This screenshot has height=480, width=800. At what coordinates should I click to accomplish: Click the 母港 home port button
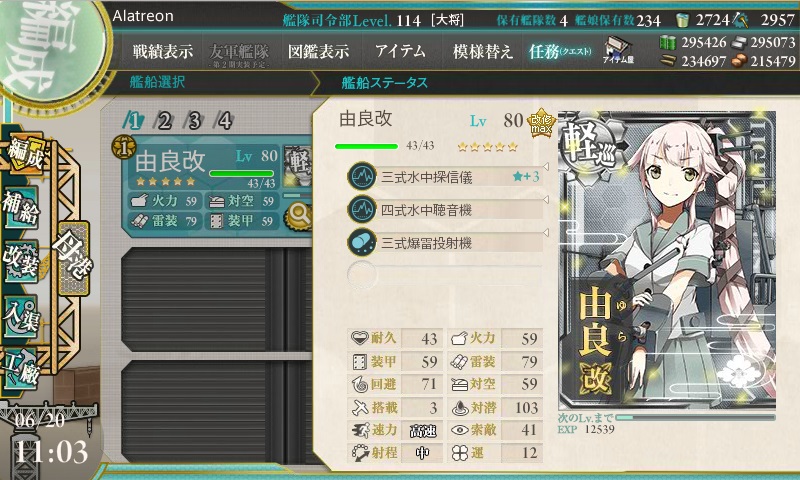[74, 258]
